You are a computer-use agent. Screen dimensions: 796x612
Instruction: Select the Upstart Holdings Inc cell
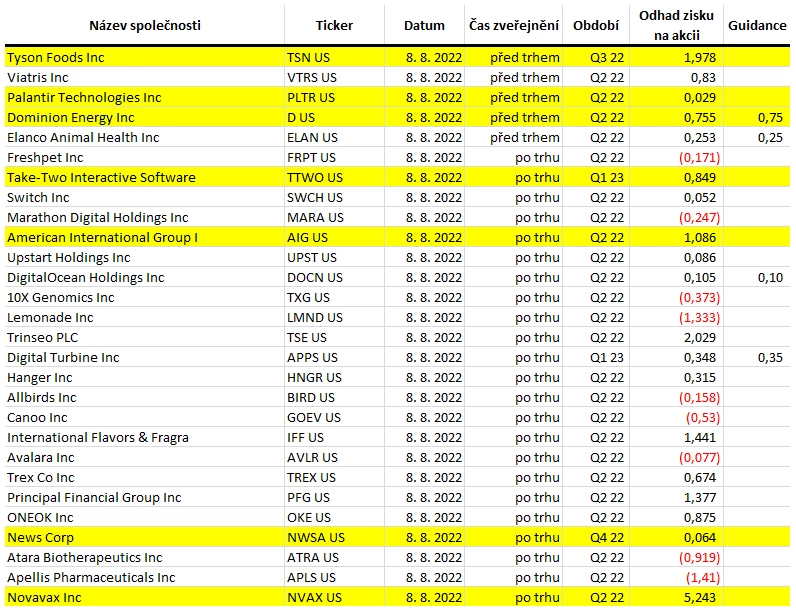click(145, 257)
